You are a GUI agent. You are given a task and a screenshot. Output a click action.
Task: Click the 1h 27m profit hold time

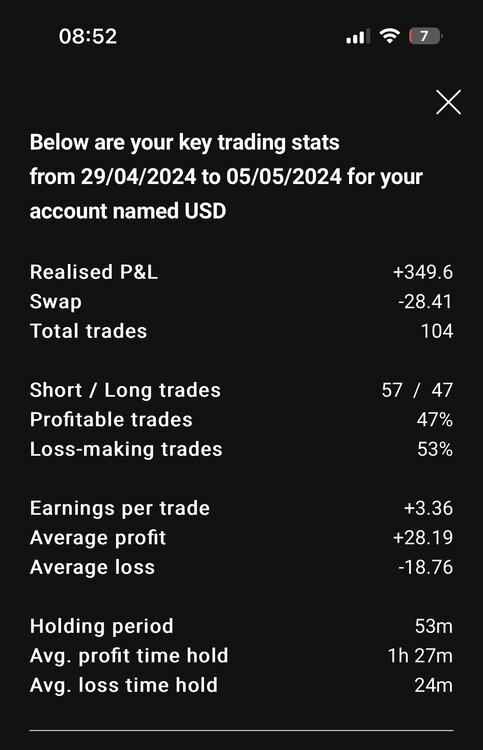click(x=420, y=656)
